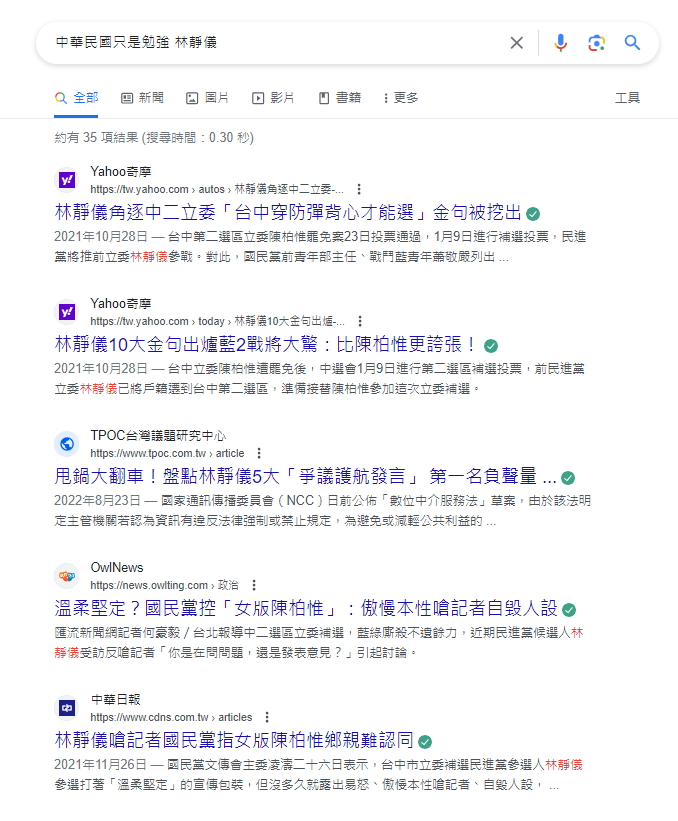Image resolution: width=678 pixels, height=821 pixels.
Task: Click the TPOC台灣議題研究中心 site name
Action: tap(158, 436)
